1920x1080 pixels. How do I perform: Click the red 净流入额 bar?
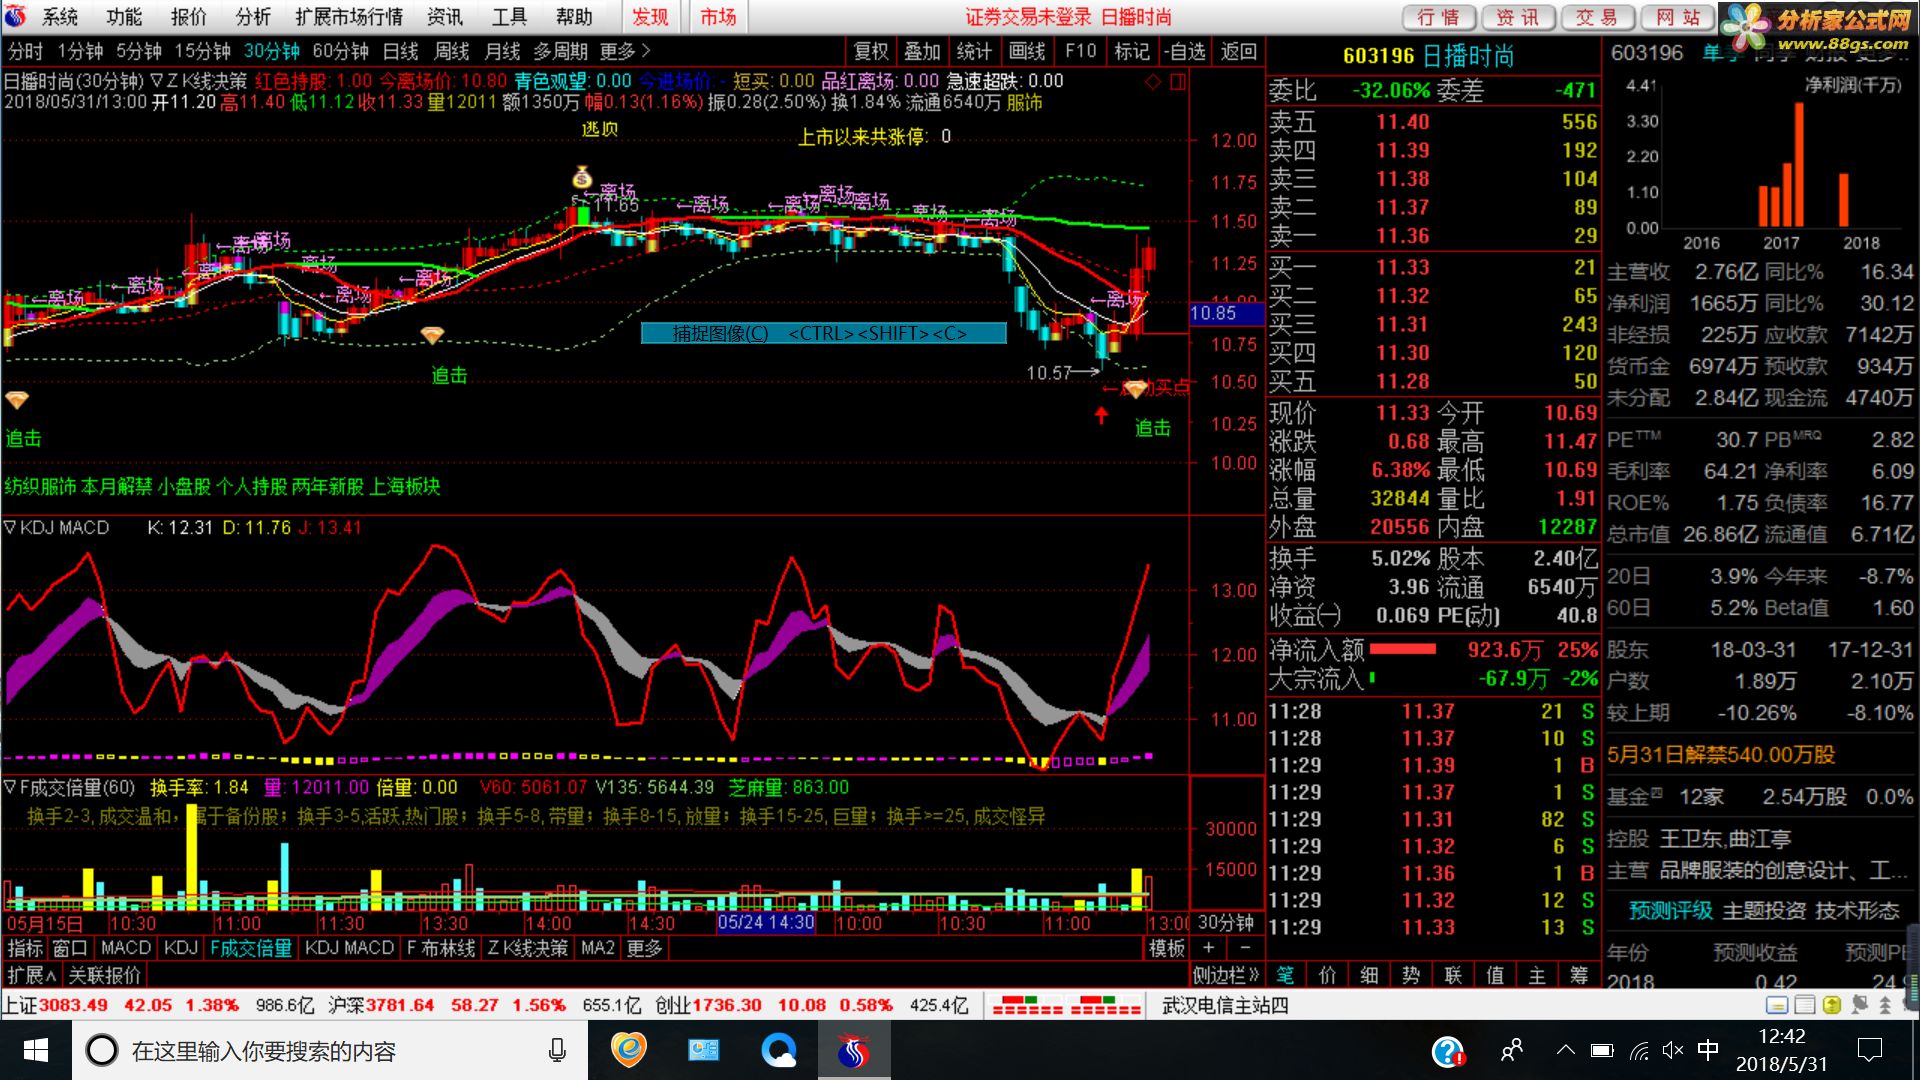1402,649
